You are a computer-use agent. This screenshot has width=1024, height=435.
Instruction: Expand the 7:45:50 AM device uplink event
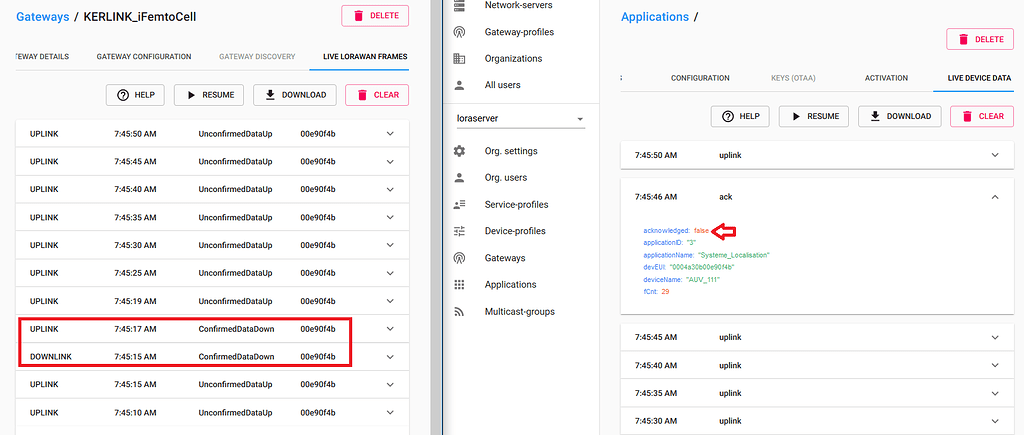(995, 155)
